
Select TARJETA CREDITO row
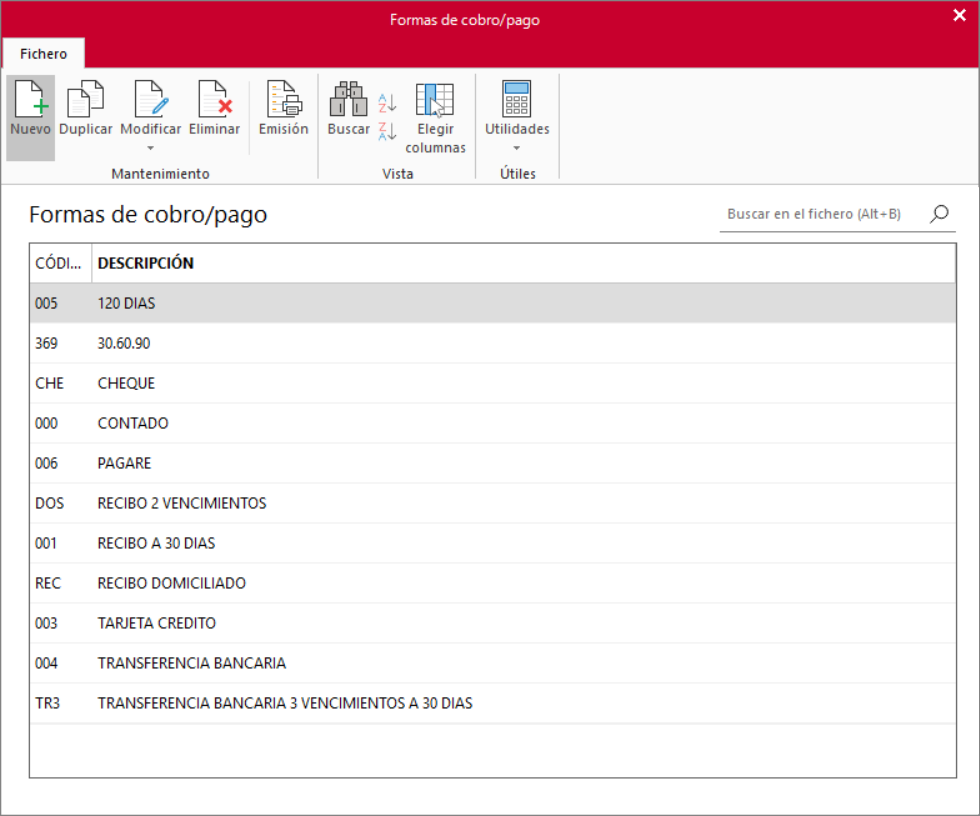point(492,623)
